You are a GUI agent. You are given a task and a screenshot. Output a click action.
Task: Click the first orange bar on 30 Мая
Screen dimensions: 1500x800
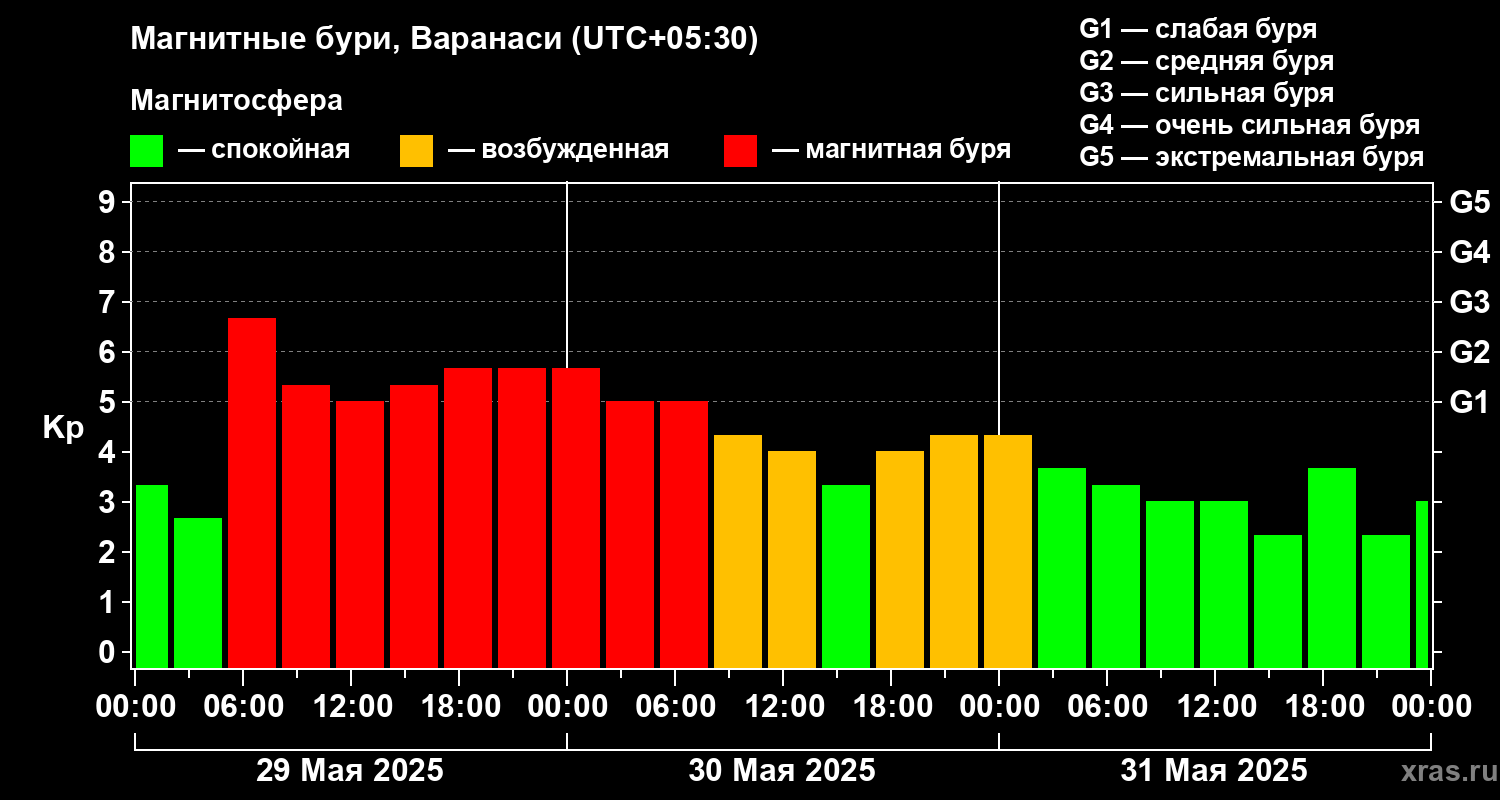click(x=738, y=551)
